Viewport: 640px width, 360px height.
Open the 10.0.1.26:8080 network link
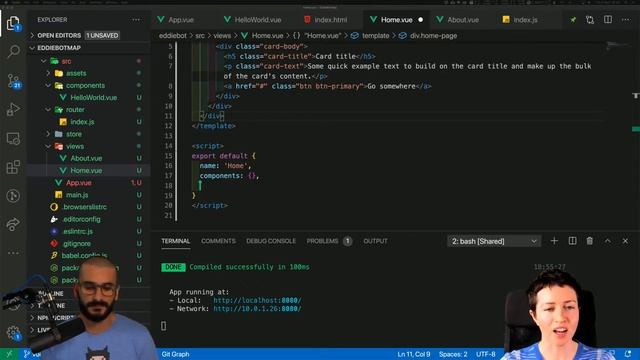[x=257, y=309]
